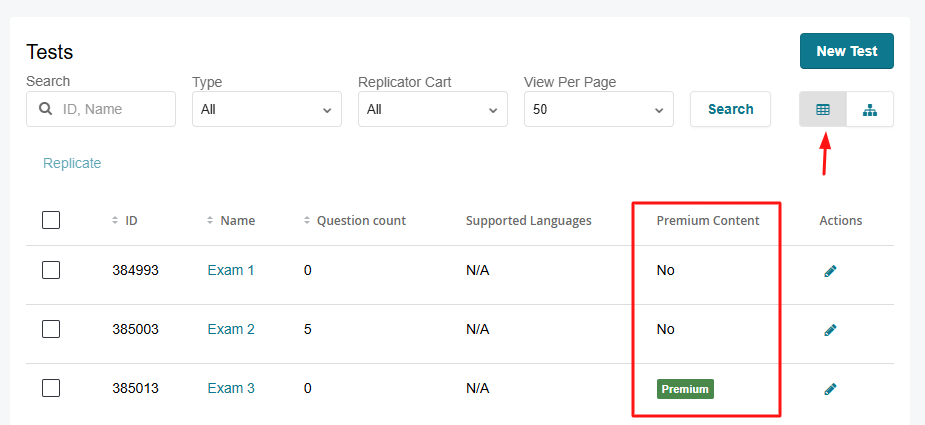Sort by ID column arrows
925x425 pixels.
point(115,220)
